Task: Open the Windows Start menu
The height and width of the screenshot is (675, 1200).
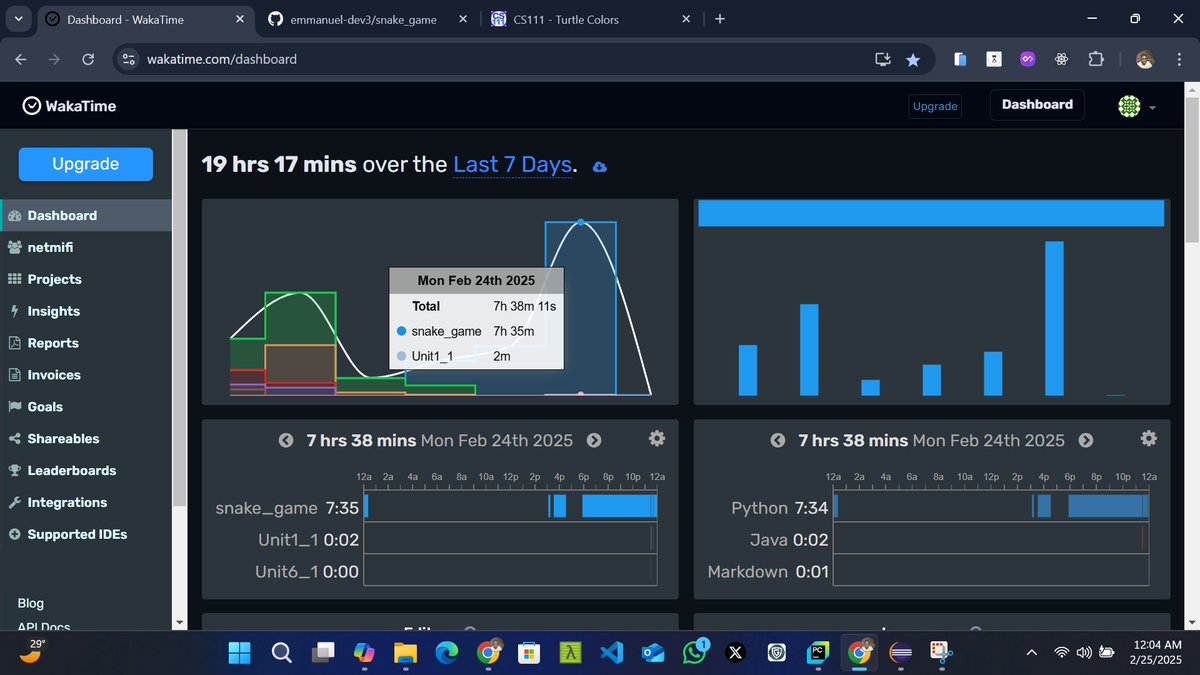Action: 240,653
